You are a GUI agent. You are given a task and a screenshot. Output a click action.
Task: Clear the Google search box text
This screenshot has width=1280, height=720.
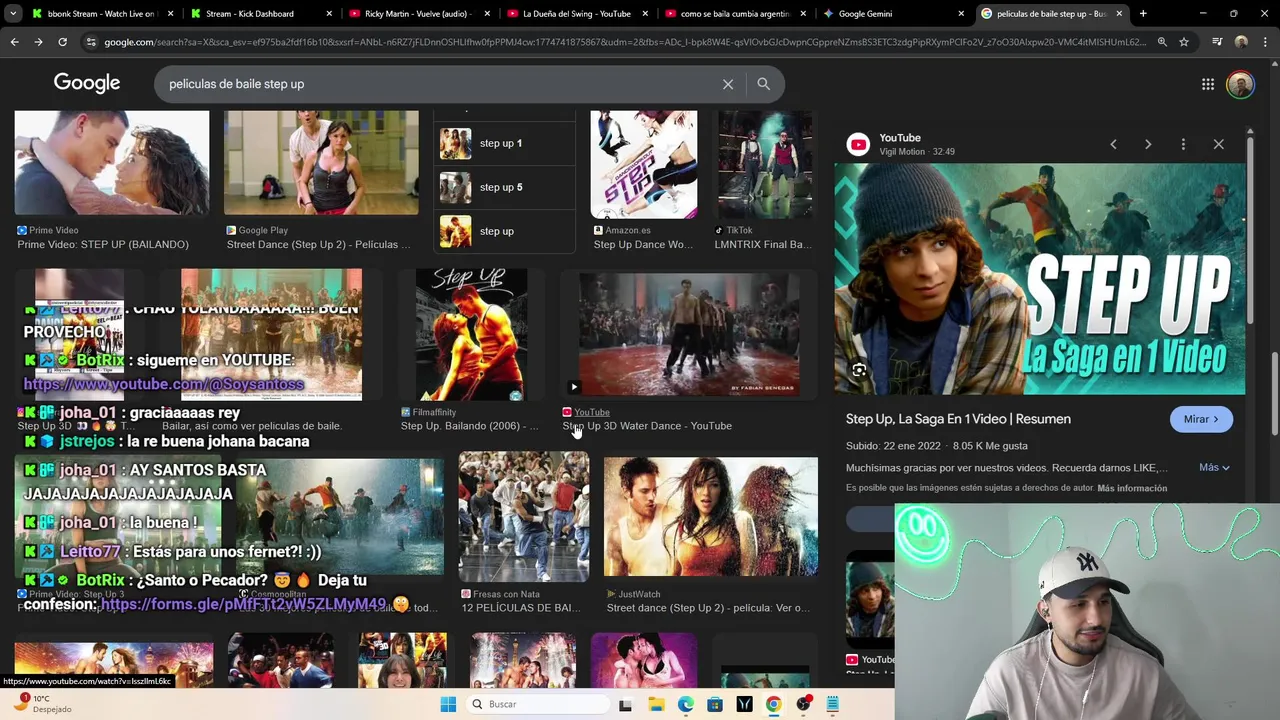point(728,84)
